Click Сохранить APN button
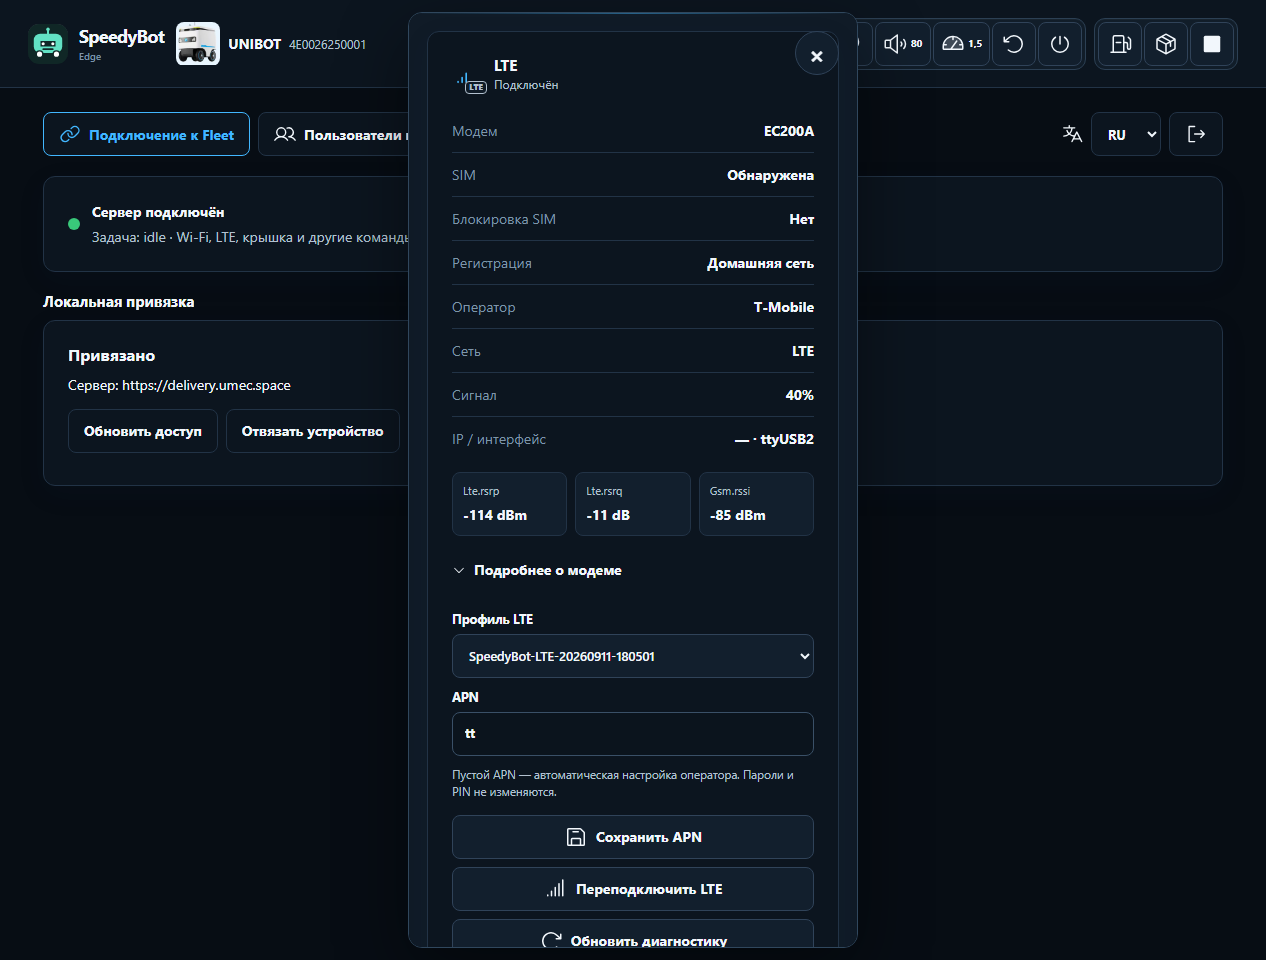This screenshot has height=960, width=1266. click(x=633, y=837)
